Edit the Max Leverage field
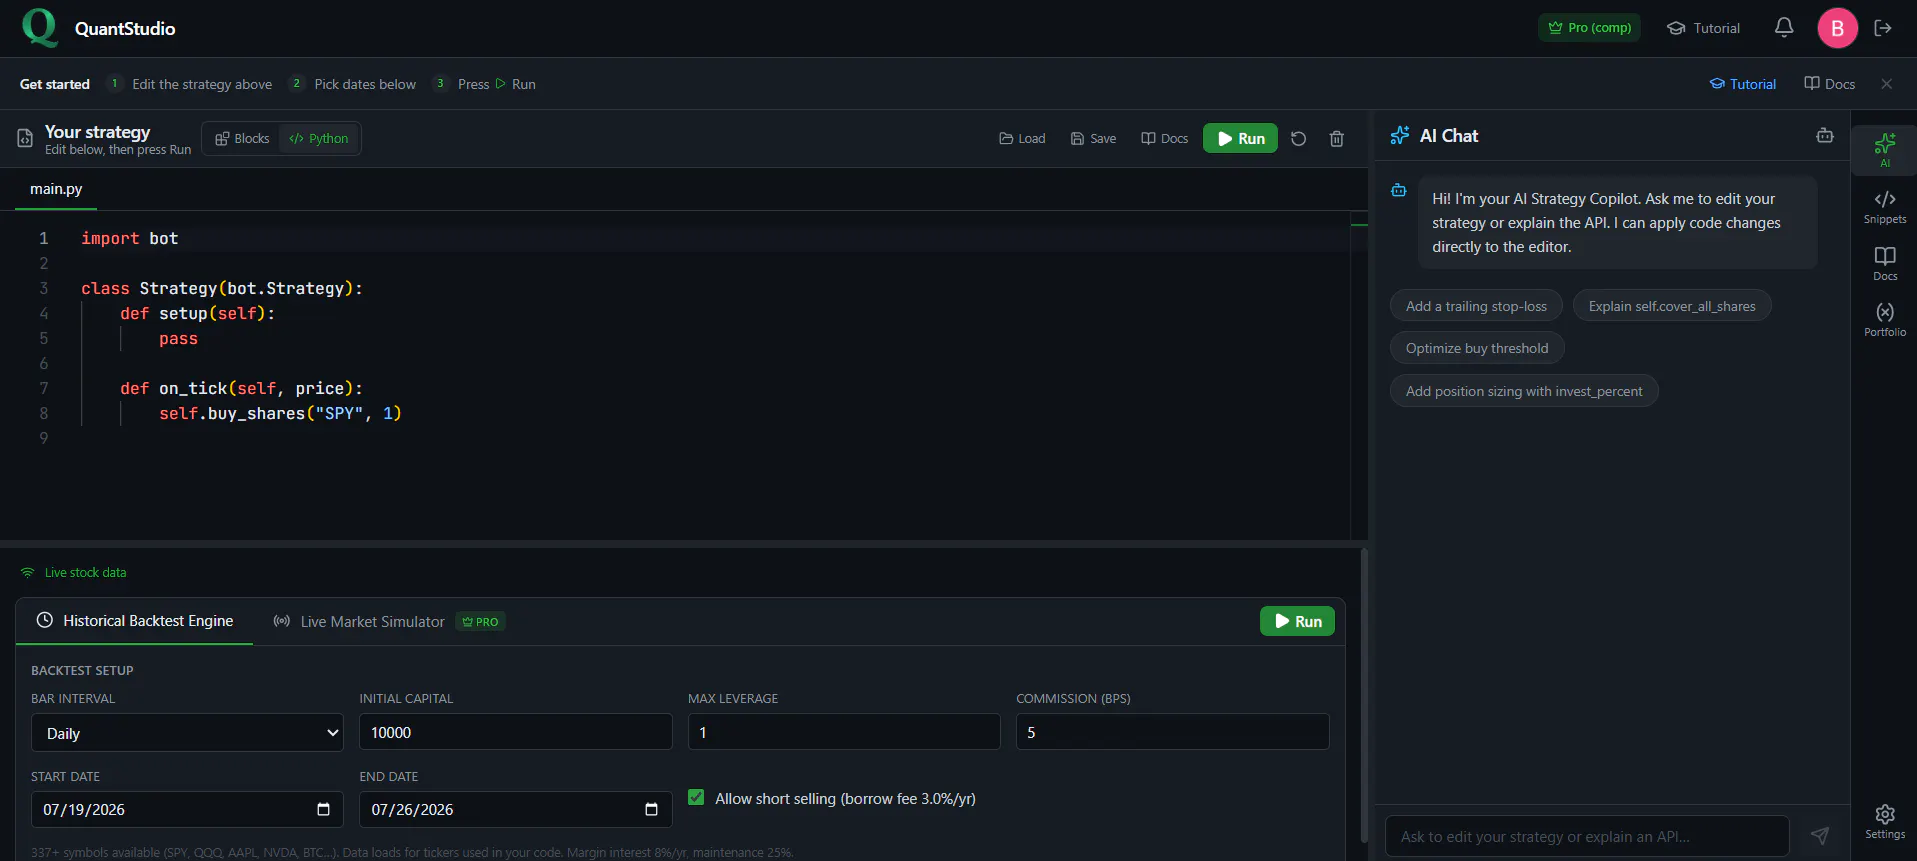 coord(844,732)
